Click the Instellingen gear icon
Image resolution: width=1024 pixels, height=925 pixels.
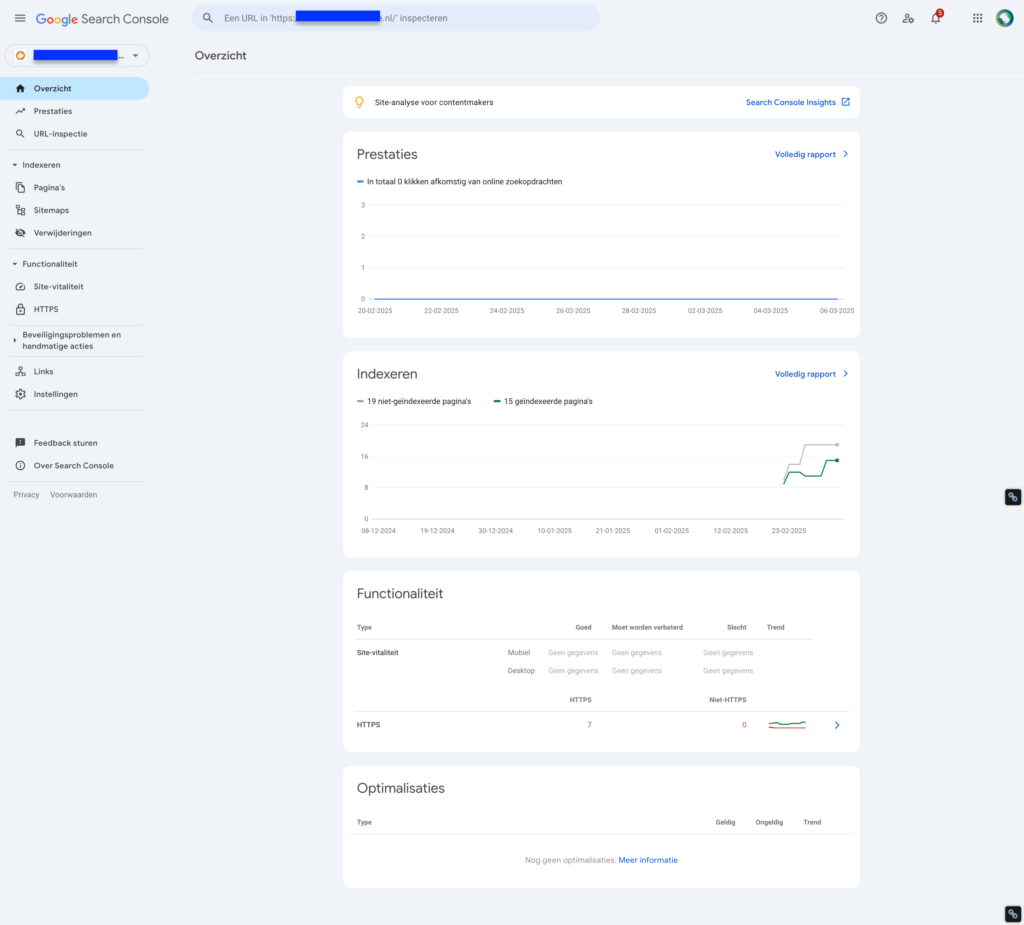(x=20, y=394)
